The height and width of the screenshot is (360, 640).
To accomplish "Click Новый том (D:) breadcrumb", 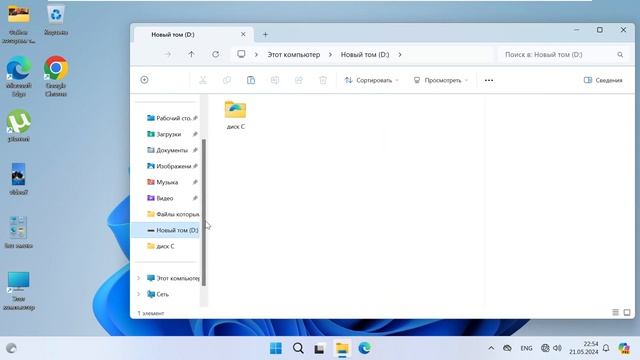I will [365, 54].
